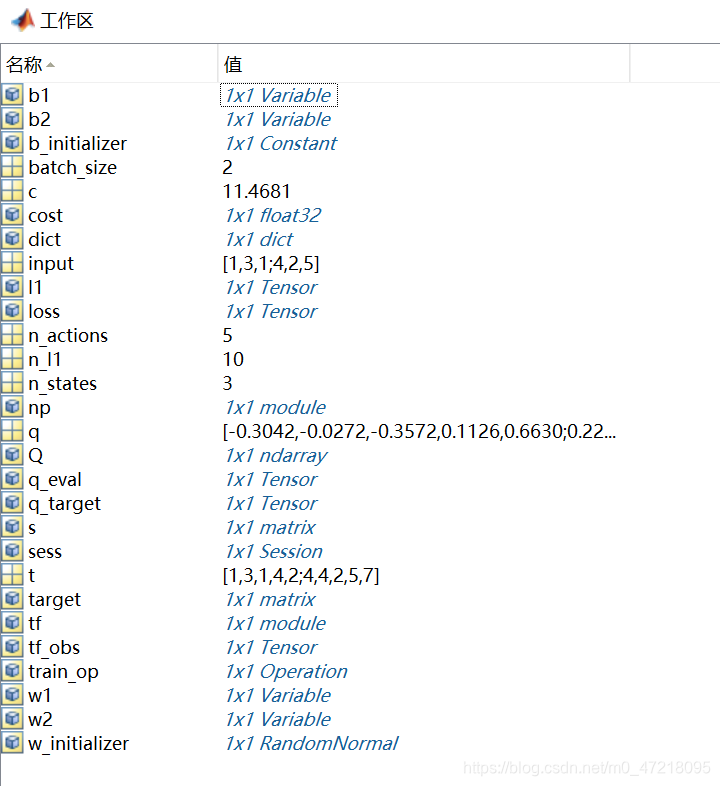Click the sess Session object icon
This screenshot has width=720, height=786.
[12, 551]
